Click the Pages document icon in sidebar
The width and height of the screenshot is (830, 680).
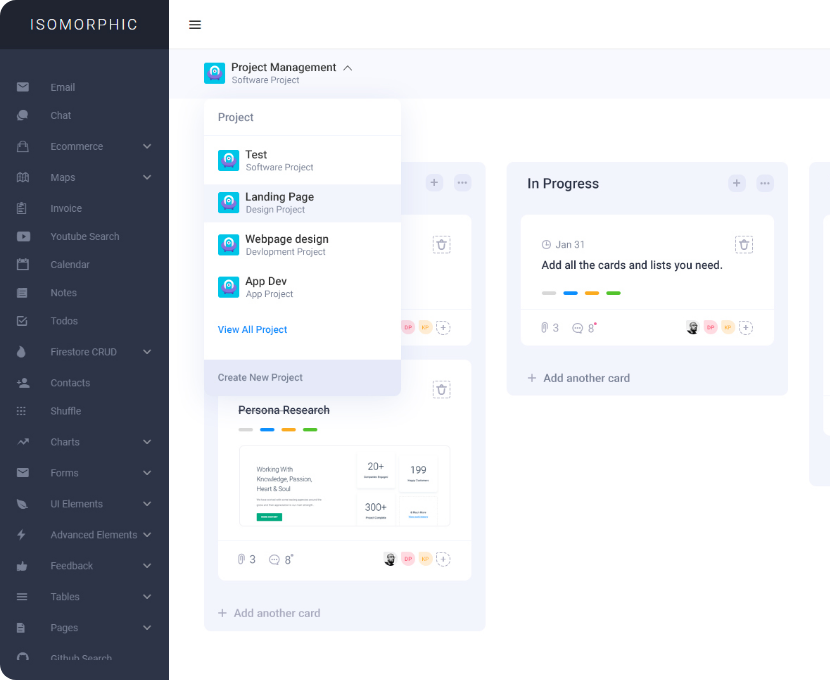[21, 628]
